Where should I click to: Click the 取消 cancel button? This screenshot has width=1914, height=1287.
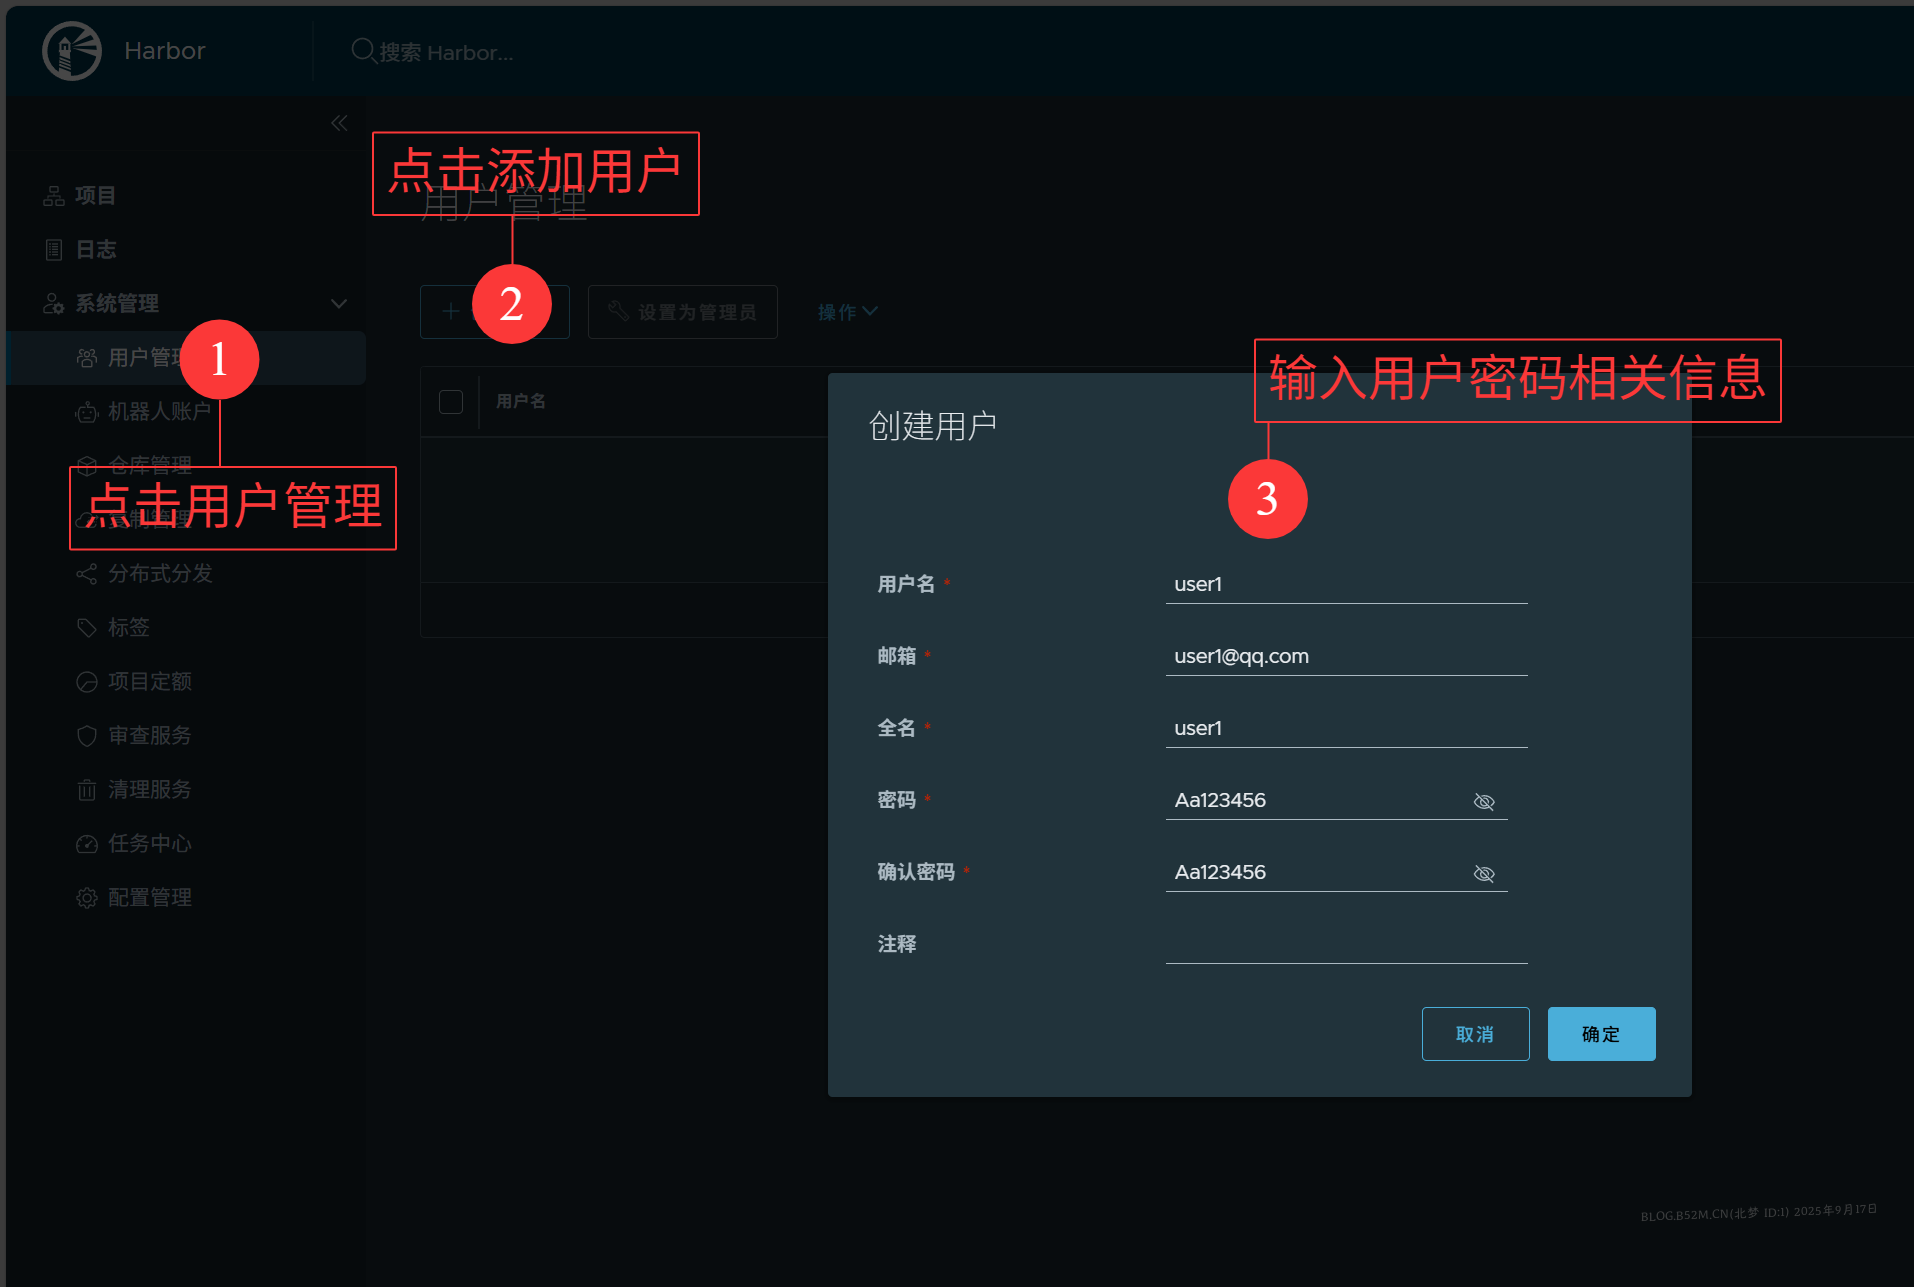[x=1475, y=1033]
